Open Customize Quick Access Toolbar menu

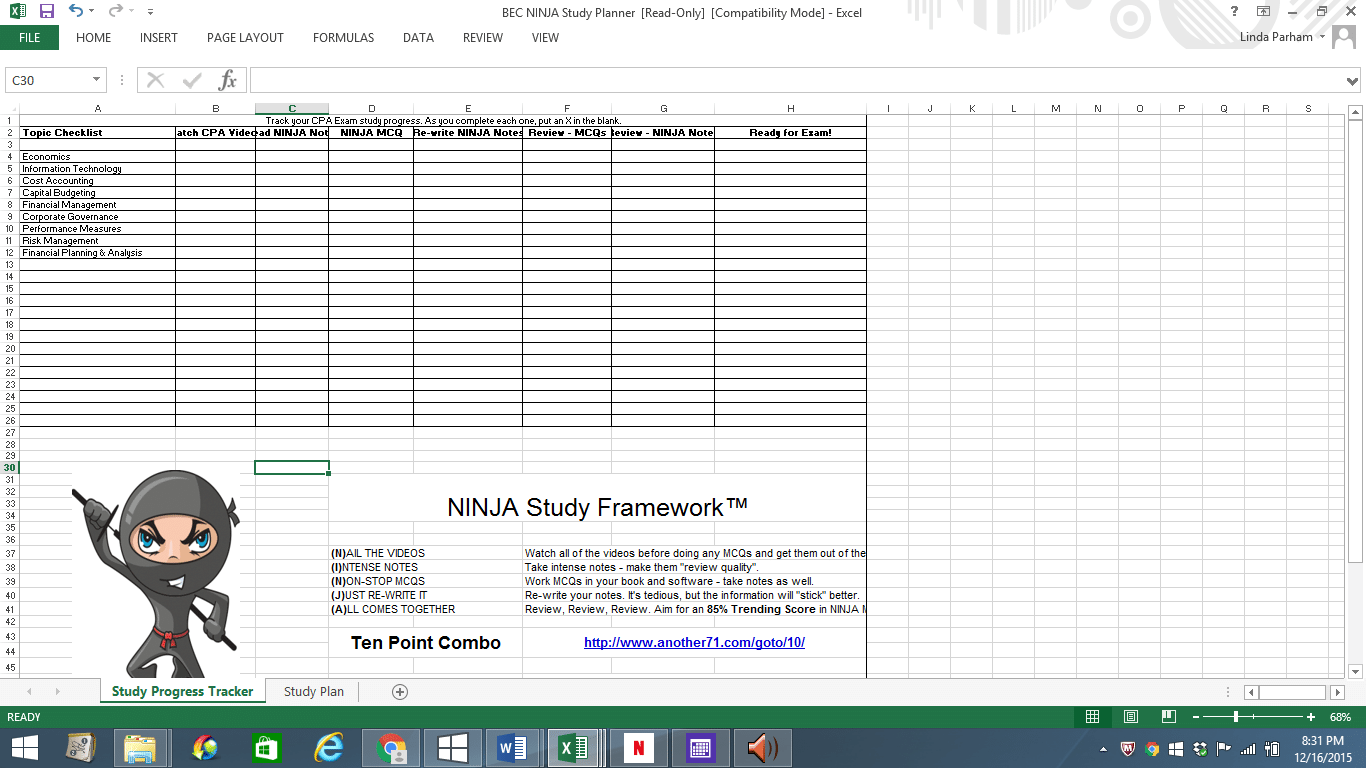pos(150,12)
